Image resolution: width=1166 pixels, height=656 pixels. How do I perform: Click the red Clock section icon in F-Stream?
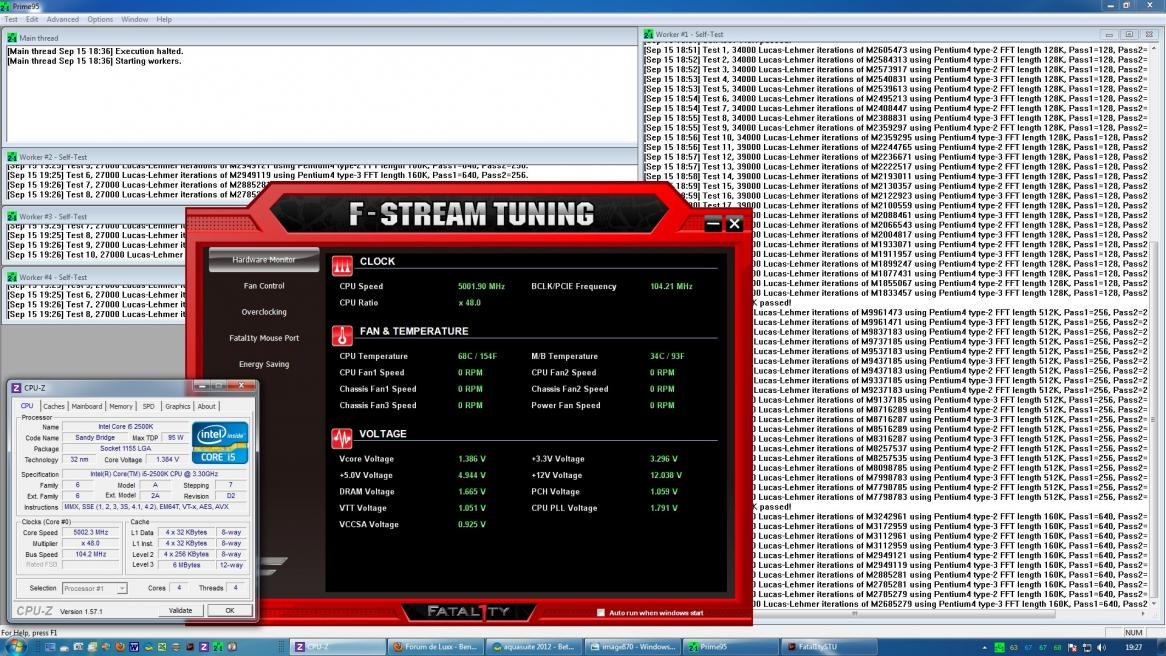pos(342,266)
